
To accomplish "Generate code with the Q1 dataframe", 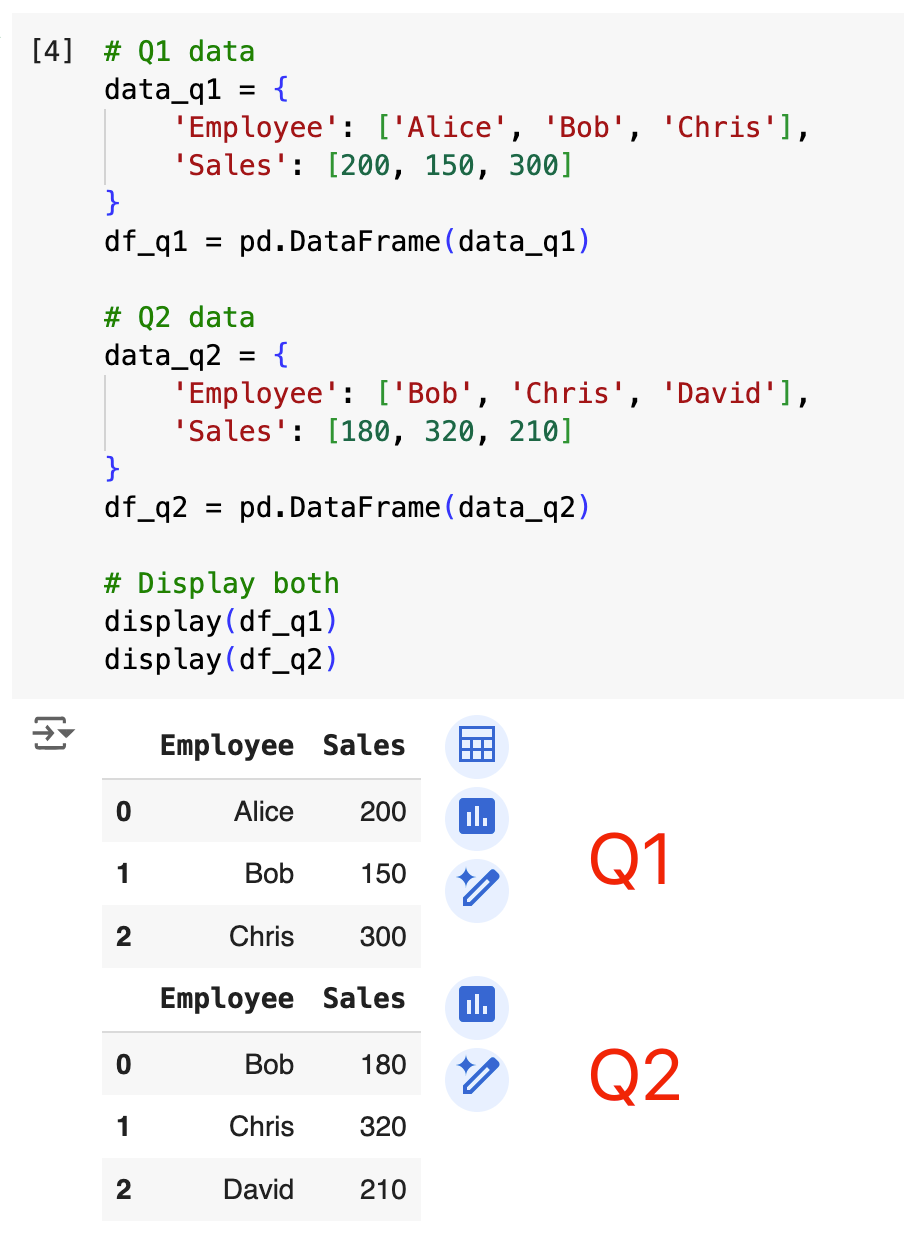I will 477,889.
